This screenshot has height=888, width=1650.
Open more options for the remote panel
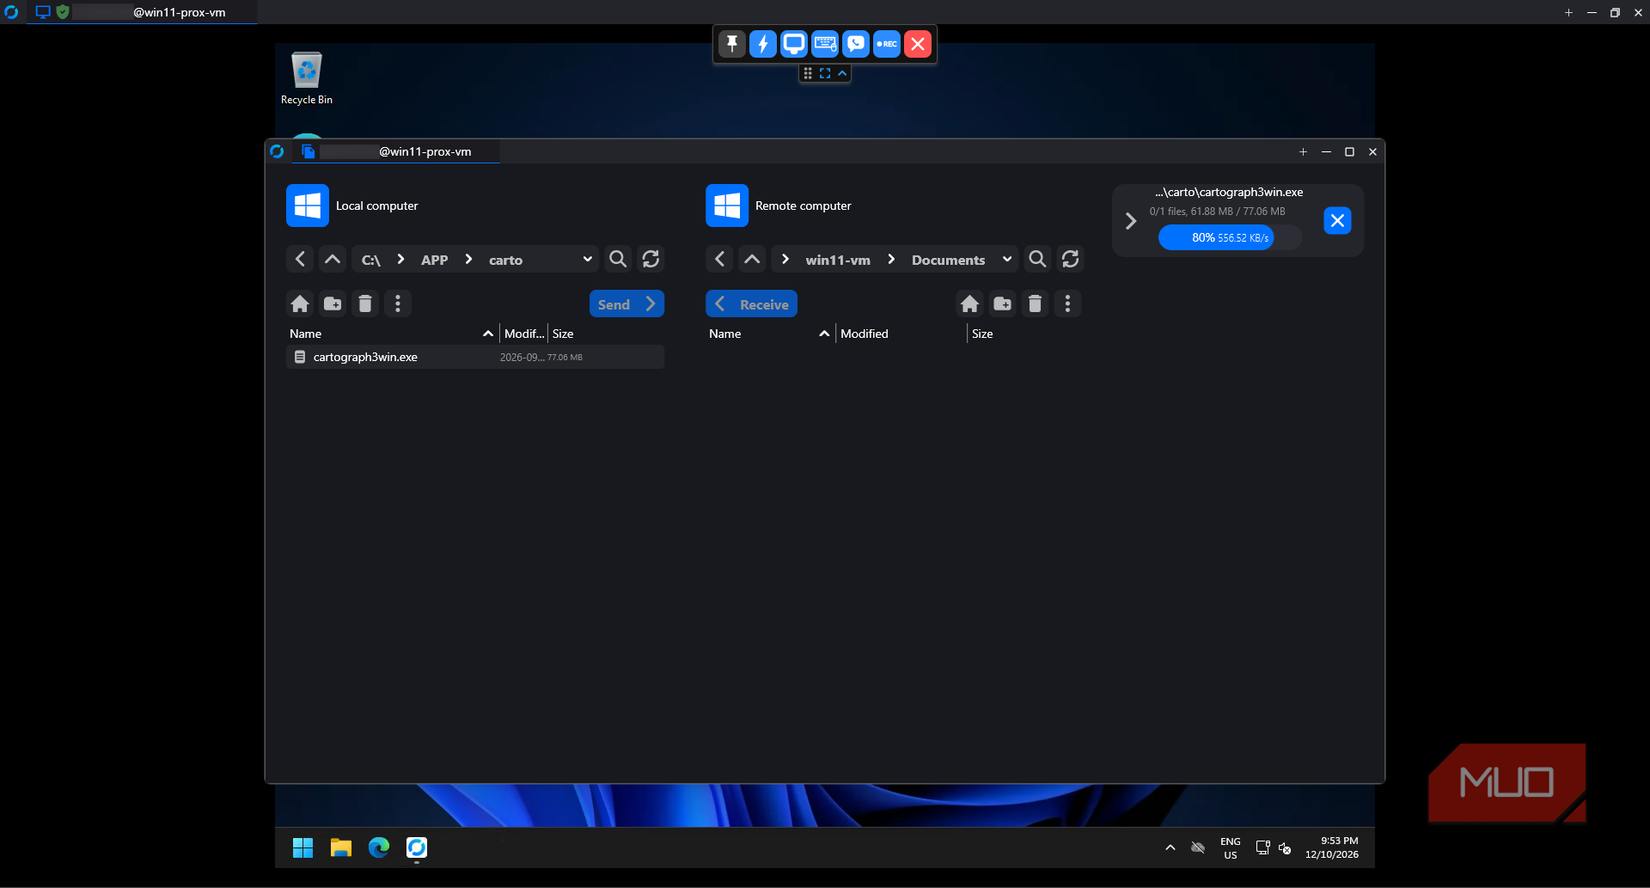tap(1068, 303)
